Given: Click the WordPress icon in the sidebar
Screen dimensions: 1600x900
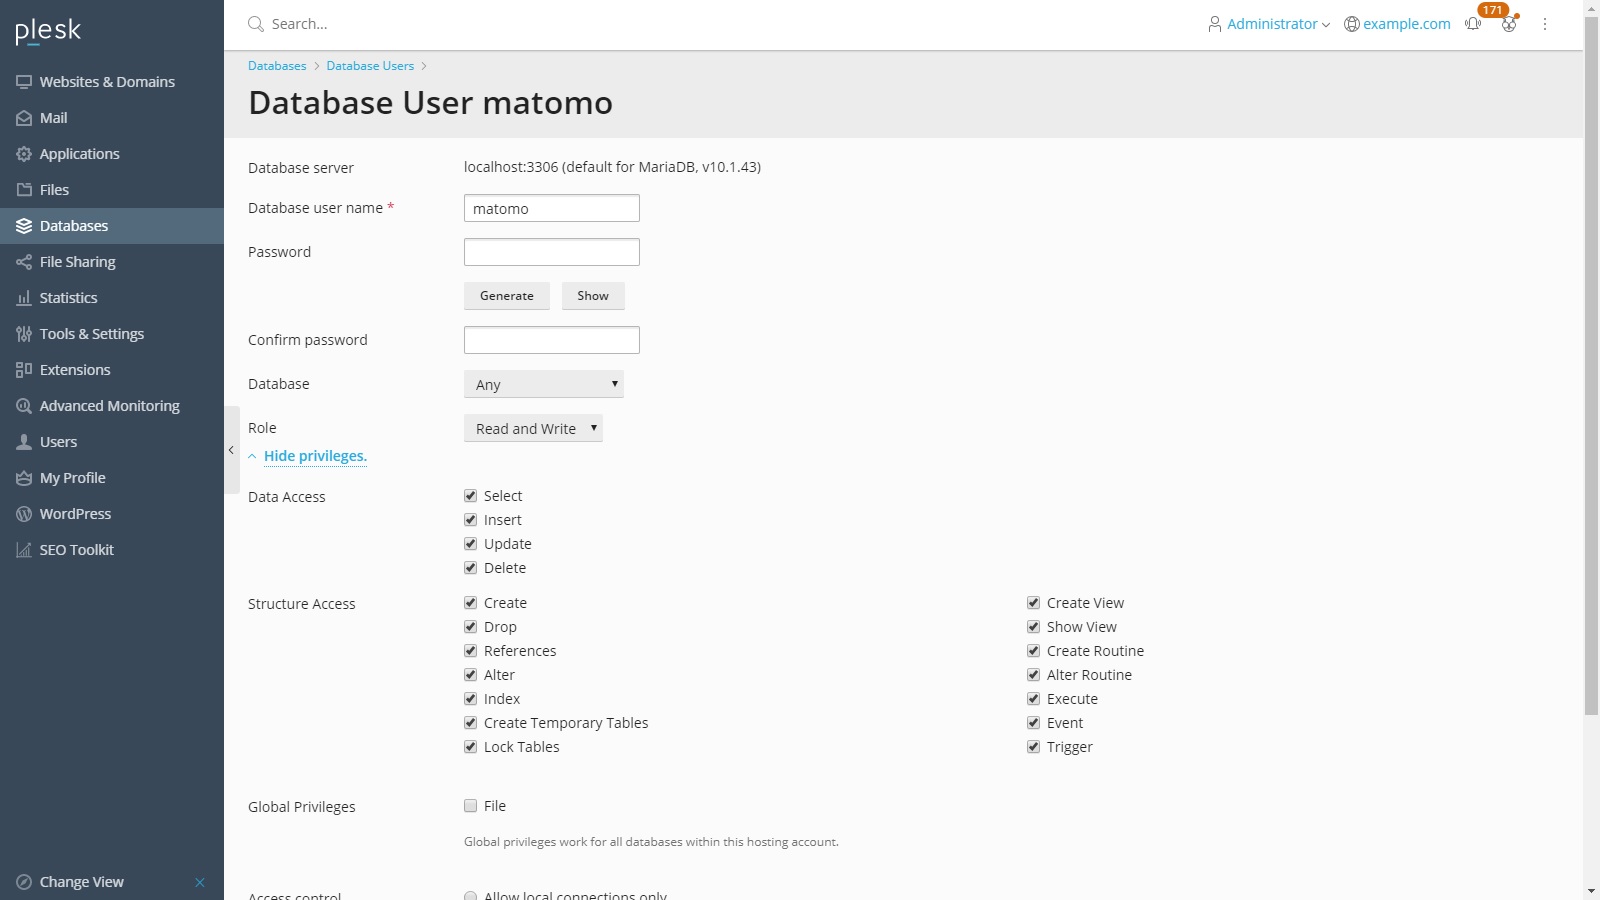Looking at the screenshot, I should [x=24, y=514].
